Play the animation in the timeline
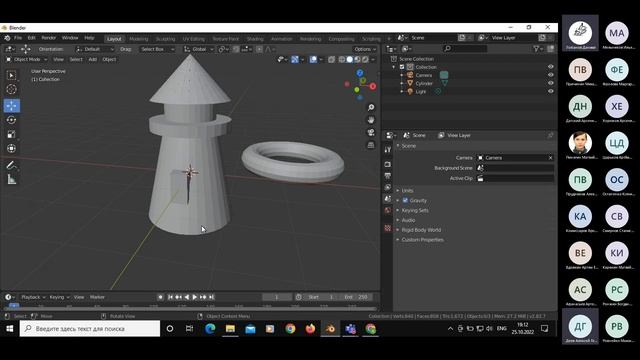The width and height of the screenshot is (640, 360). pyautogui.click(x=195, y=297)
